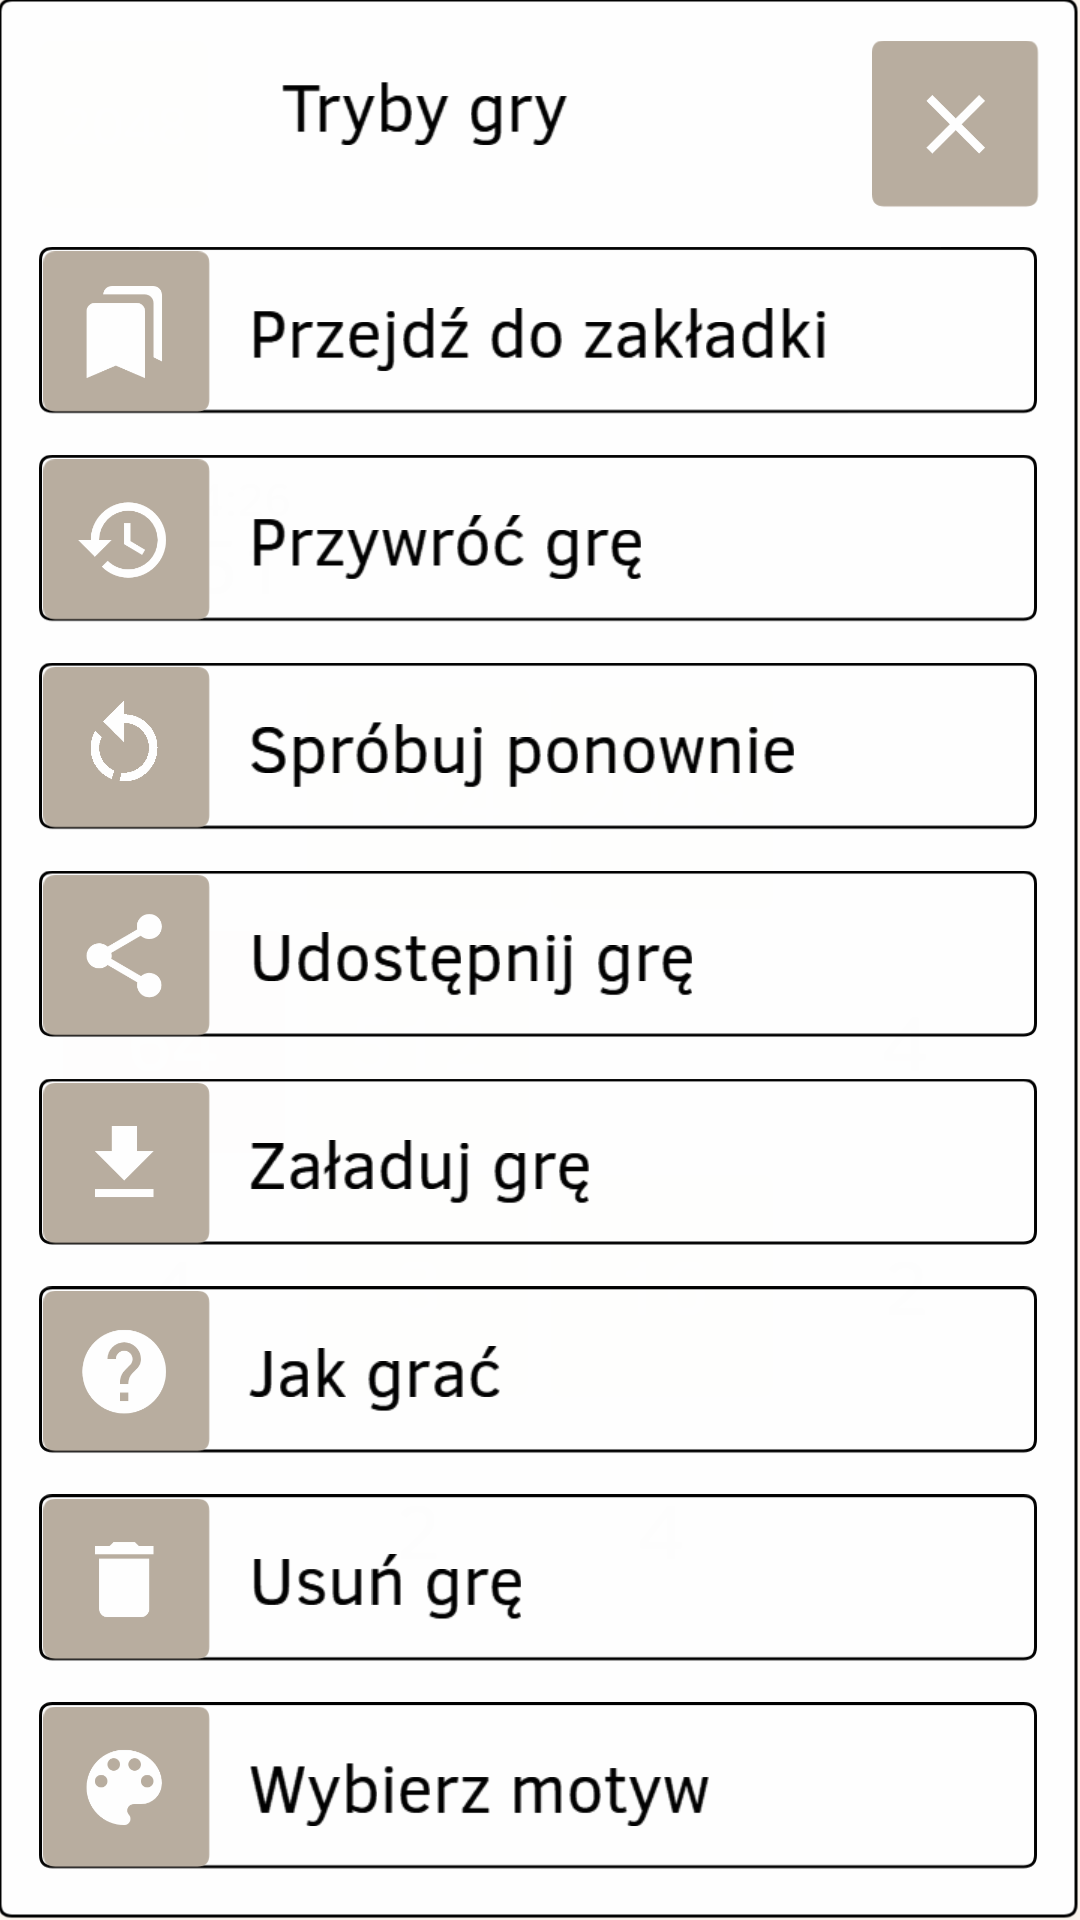
Task: Open "Przejdź do zakładki" menu entry
Action: pyautogui.click(x=538, y=334)
